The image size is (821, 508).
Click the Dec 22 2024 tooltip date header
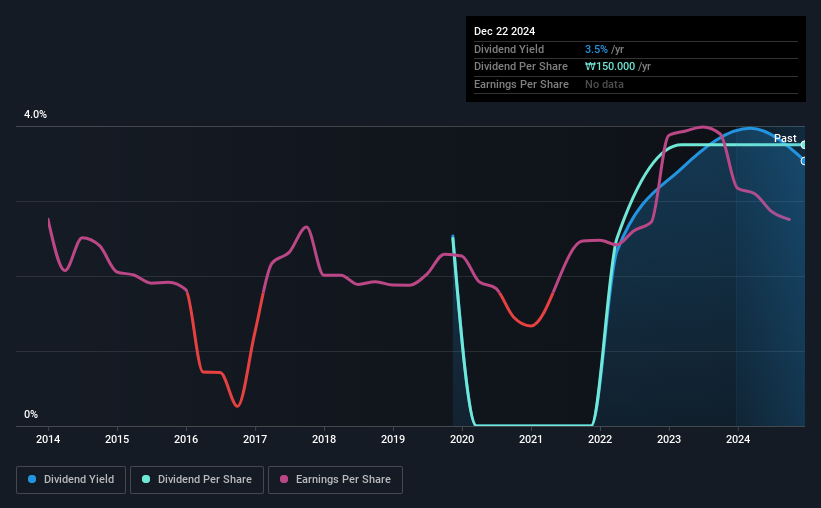click(x=504, y=31)
